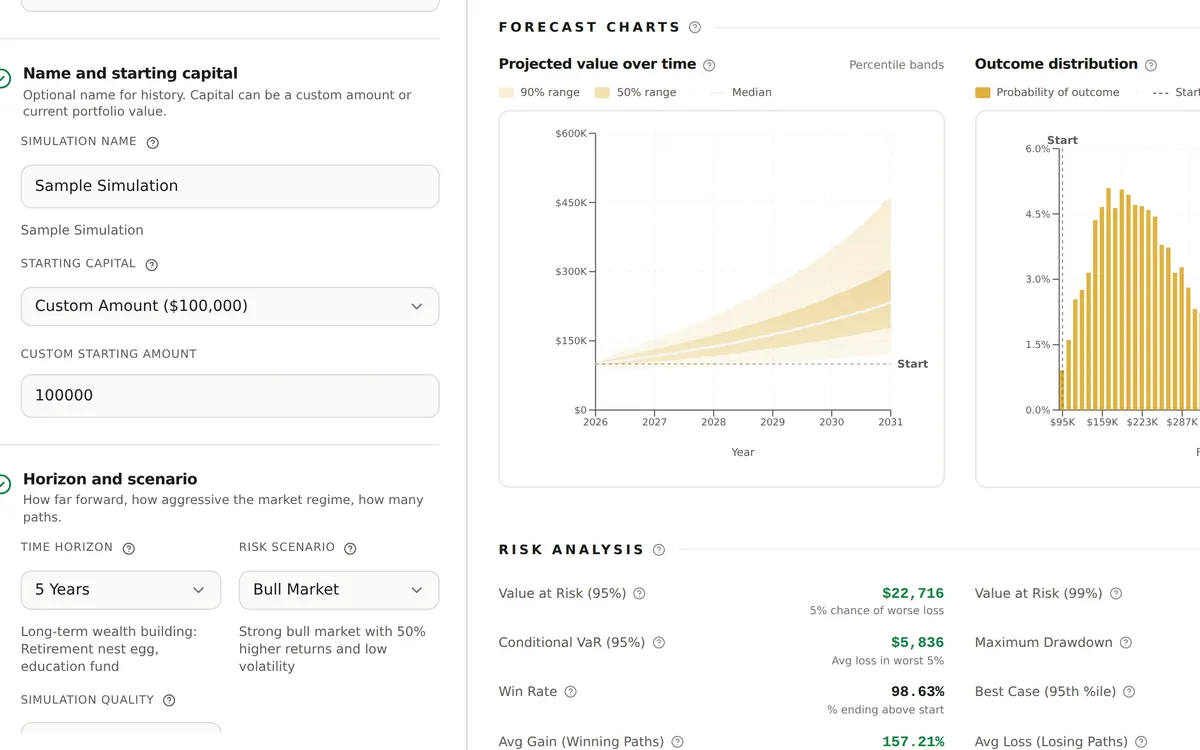Viewport: 1200px width, 750px height.
Task: Open help icon beside Risk Scenario label
Action: pyautogui.click(x=350, y=548)
